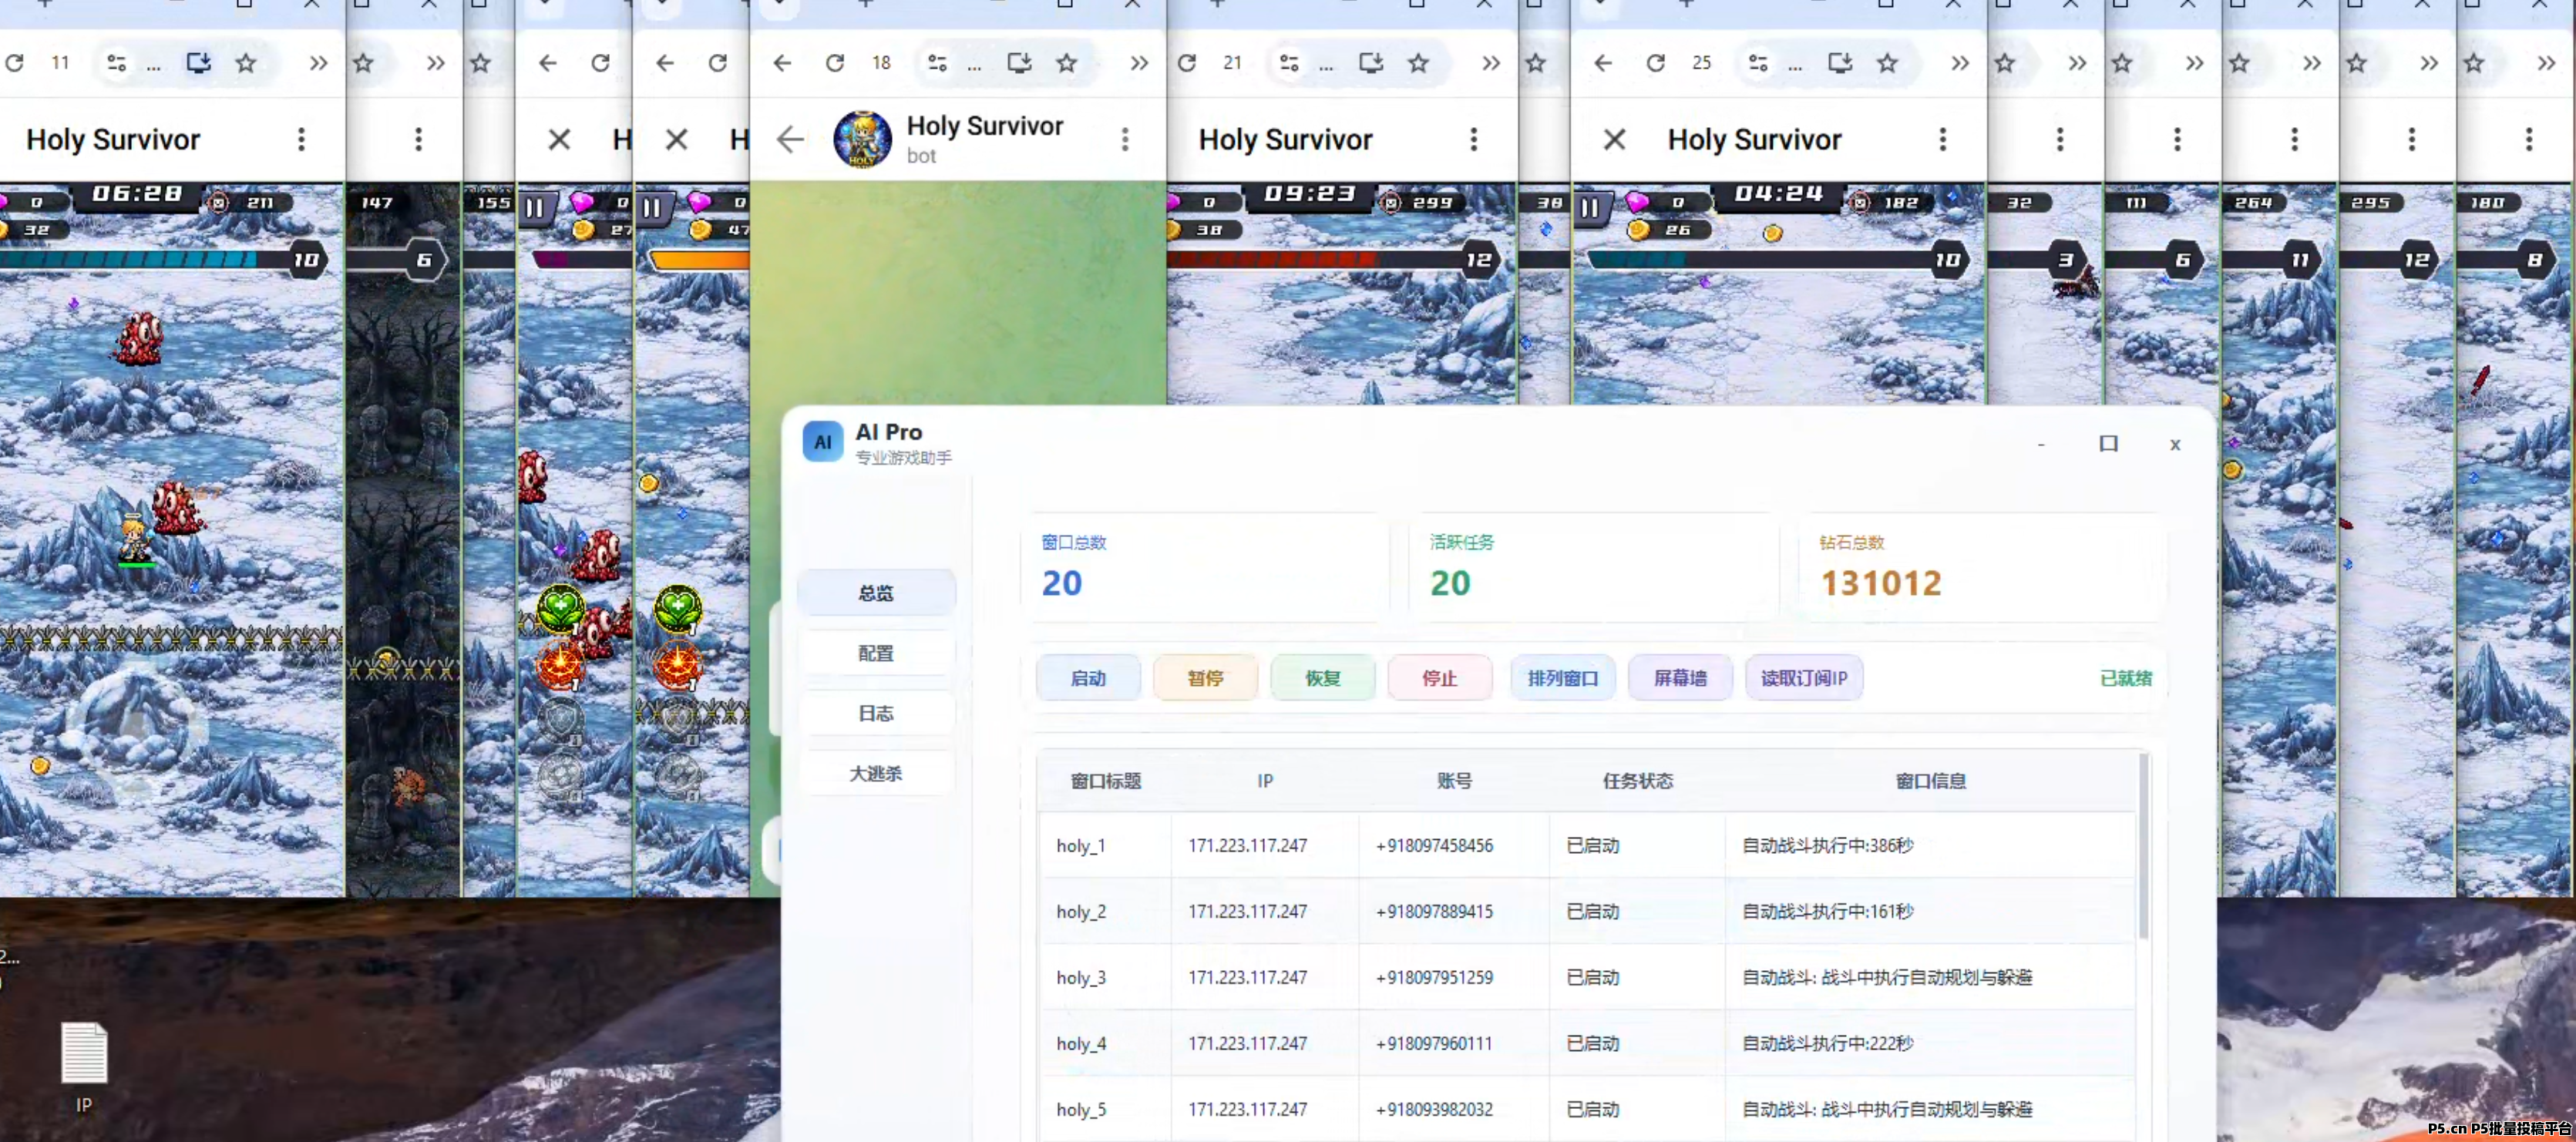The width and height of the screenshot is (2576, 1142).
Task: Reload the page in browser window 21
Action: coord(1187,63)
